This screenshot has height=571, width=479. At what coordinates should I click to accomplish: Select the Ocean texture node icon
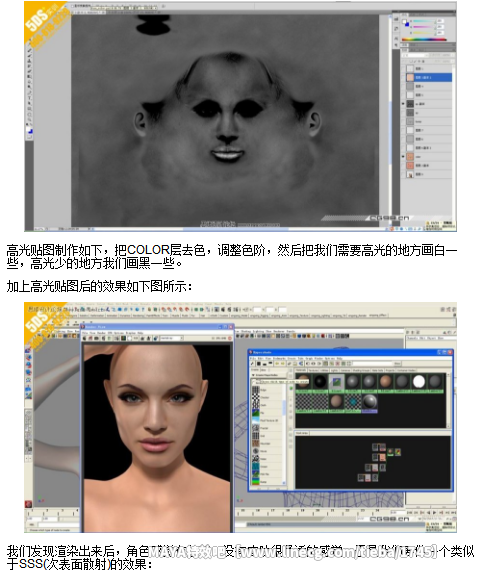pyautogui.click(x=256, y=466)
